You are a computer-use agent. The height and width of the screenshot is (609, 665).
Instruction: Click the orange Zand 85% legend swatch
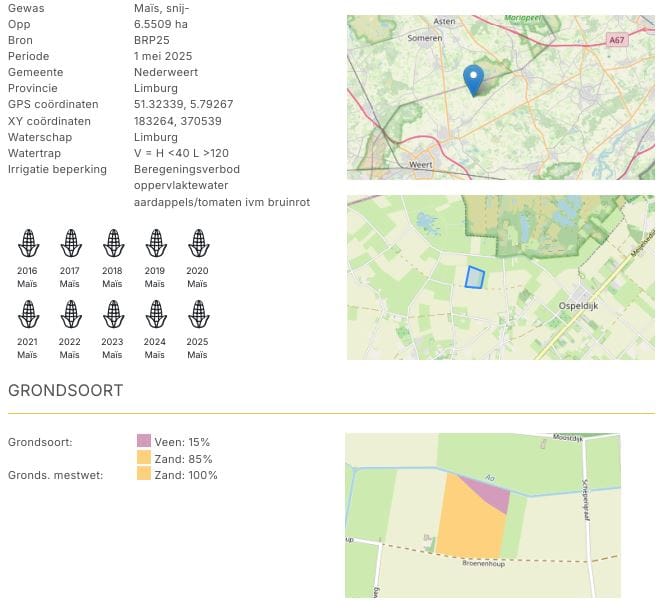[143, 458]
